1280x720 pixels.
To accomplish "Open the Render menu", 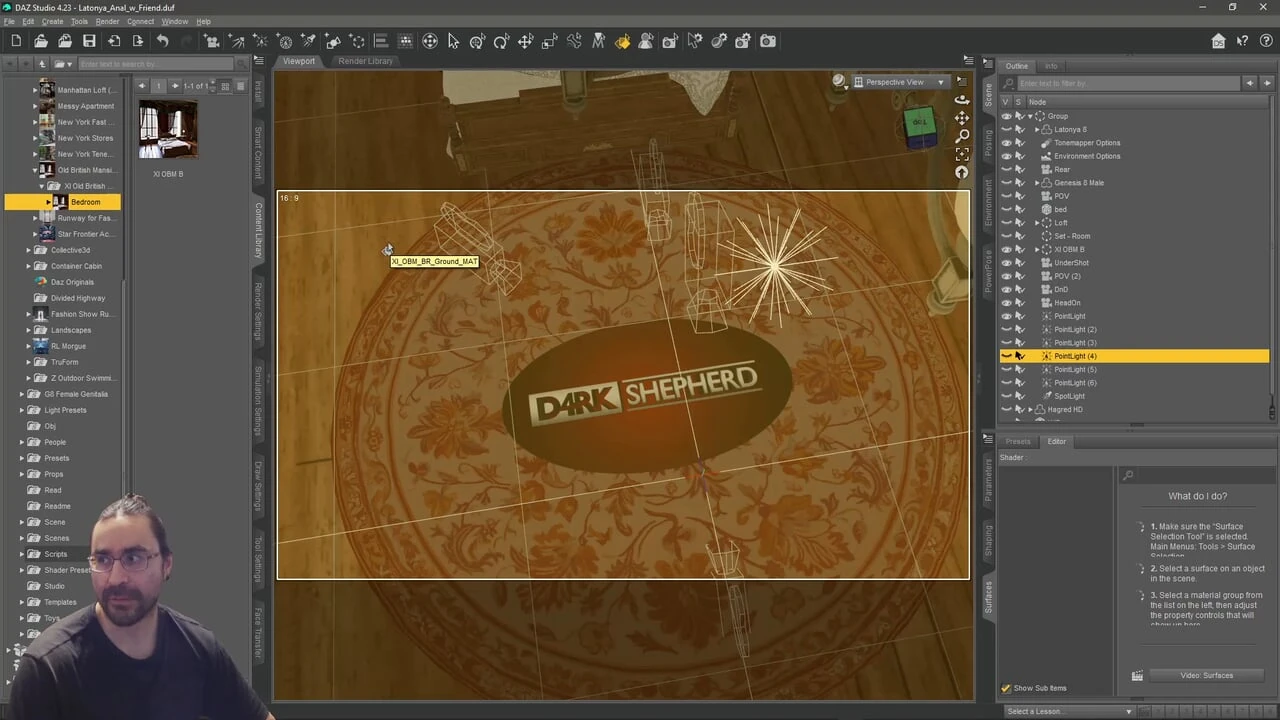I will (107, 21).
